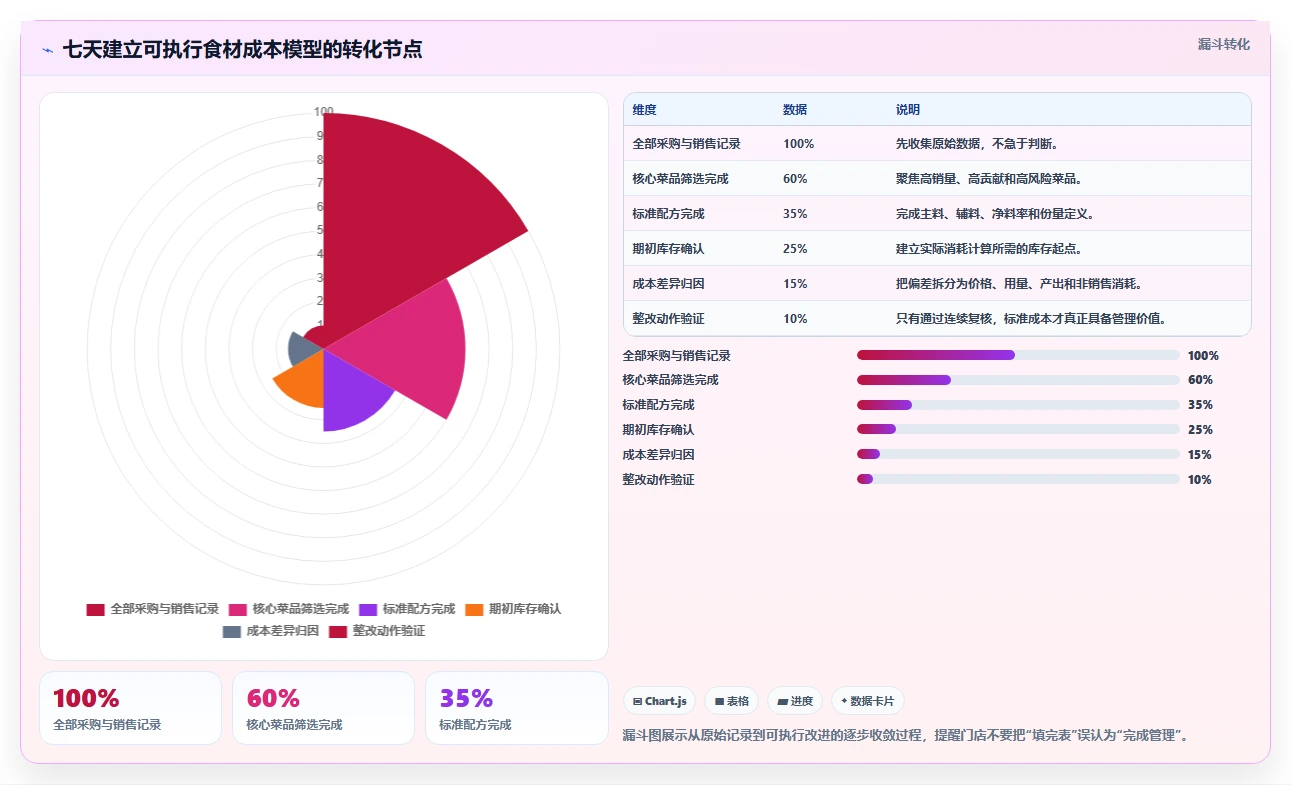Click the progress bar for 成本差异归因

pyautogui.click(x=1018, y=454)
